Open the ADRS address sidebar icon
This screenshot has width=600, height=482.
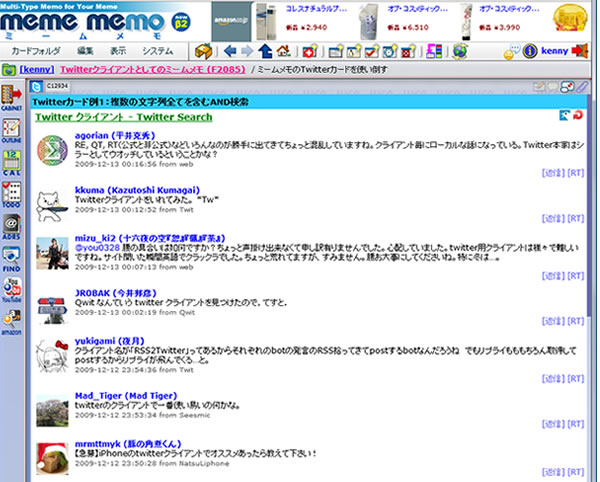(11, 227)
